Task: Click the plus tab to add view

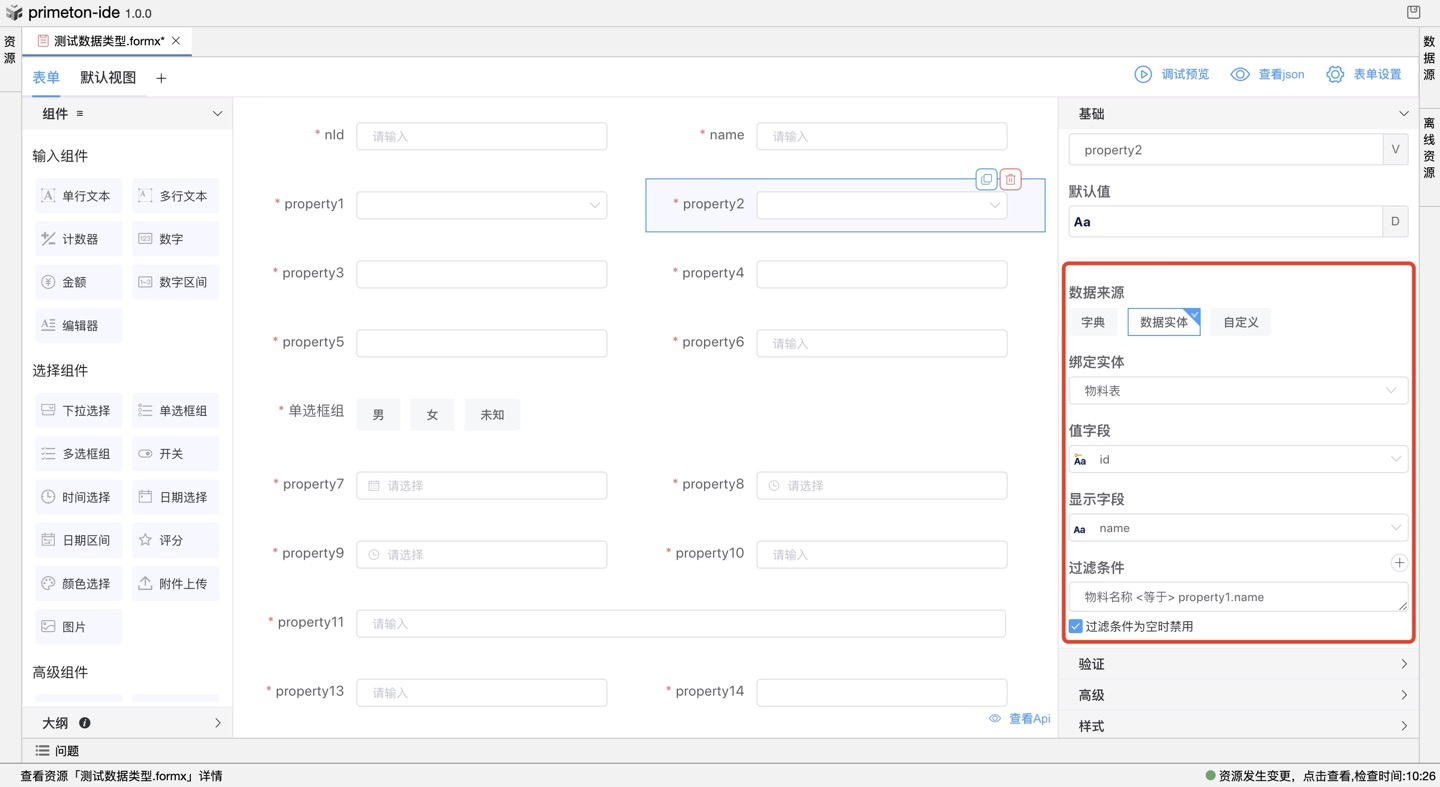Action: pyautogui.click(x=161, y=78)
